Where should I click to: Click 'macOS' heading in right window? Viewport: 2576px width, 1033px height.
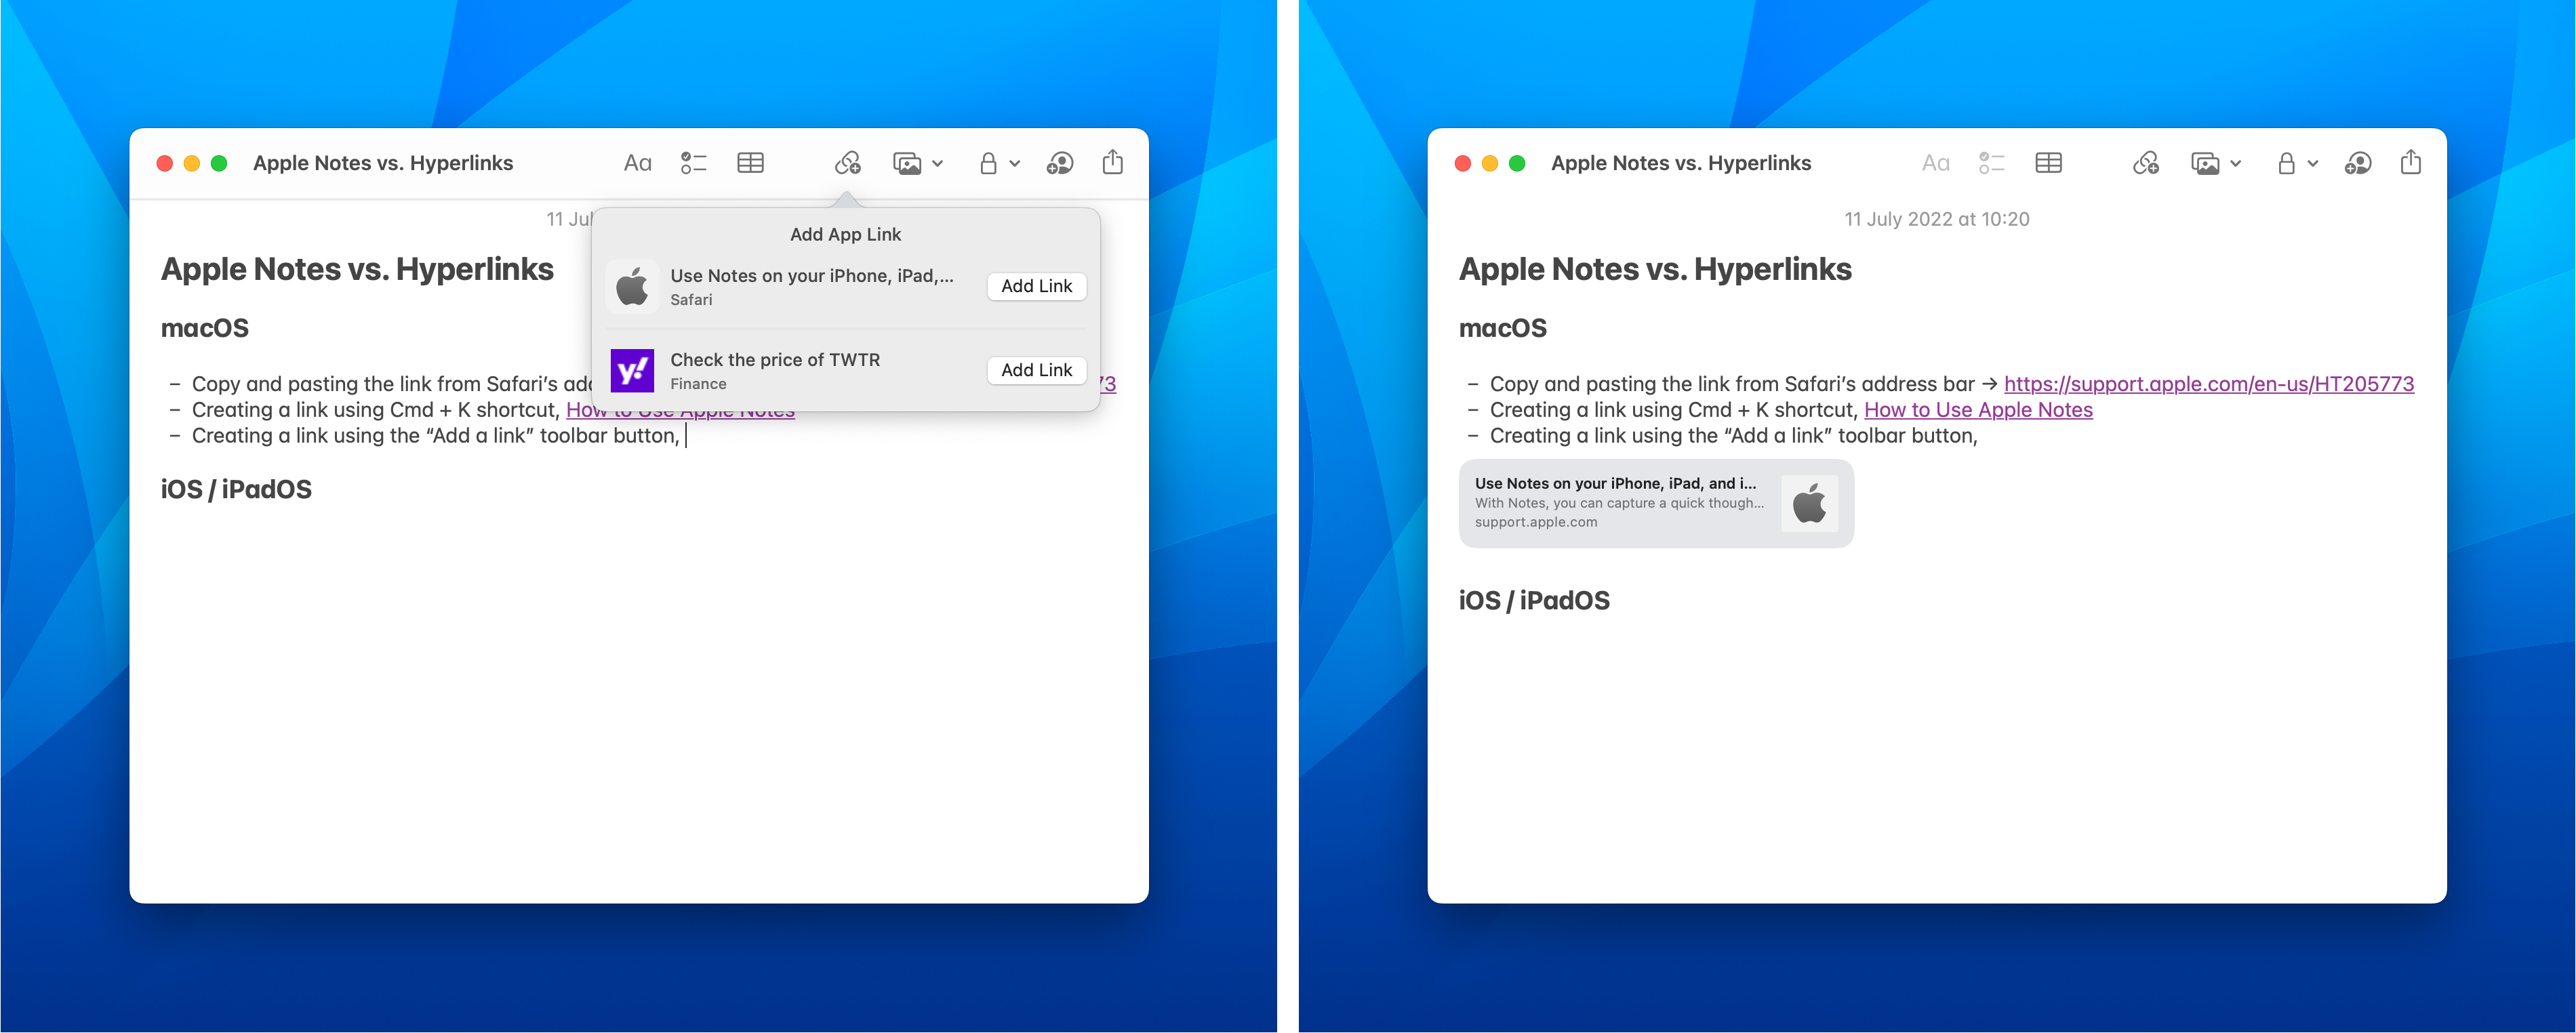[x=1502, y=328]
